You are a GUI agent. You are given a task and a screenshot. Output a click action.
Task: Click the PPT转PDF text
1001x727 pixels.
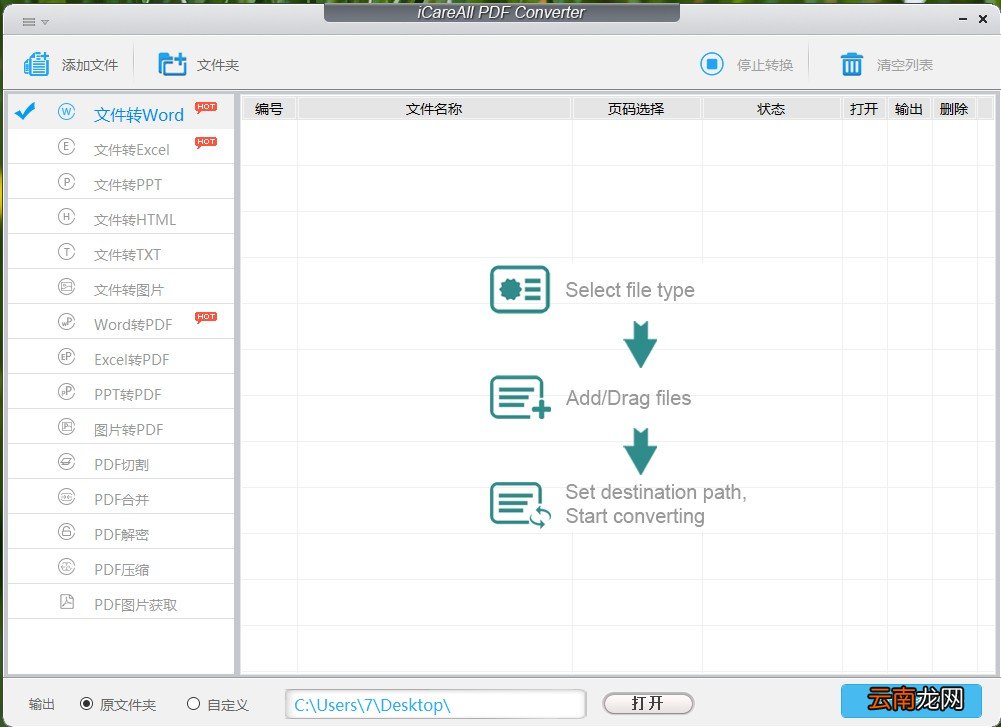128,394
